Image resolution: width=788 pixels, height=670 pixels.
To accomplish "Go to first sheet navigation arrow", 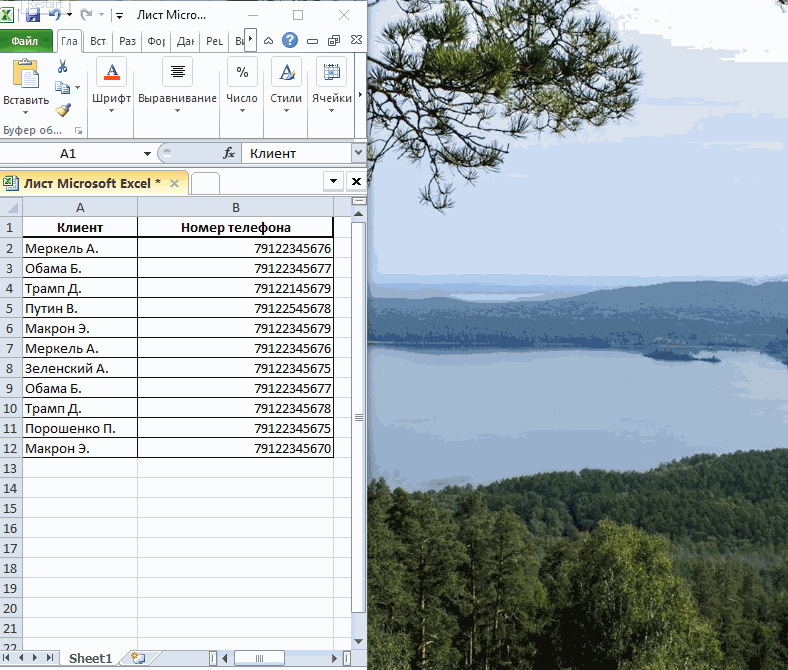I will [7, 657].
